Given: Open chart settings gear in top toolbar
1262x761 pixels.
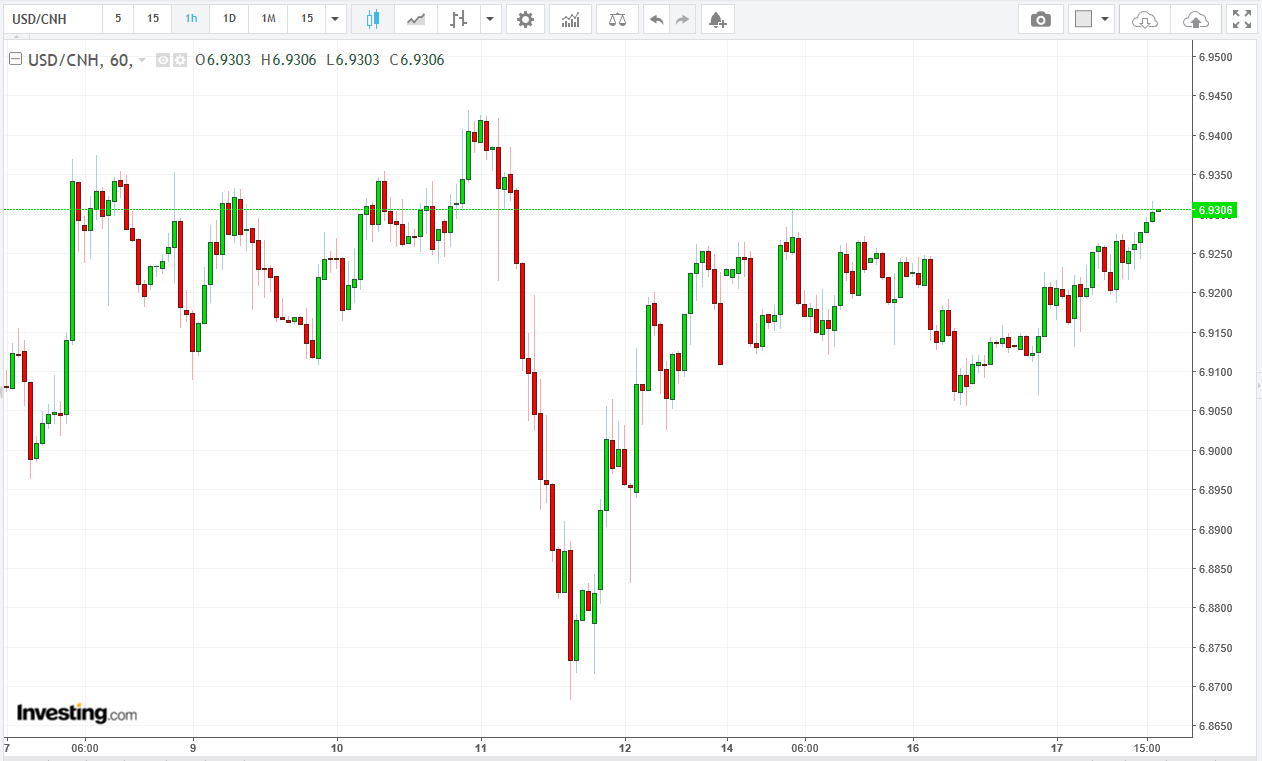Looking at the screenshot, I should point(525,19).
